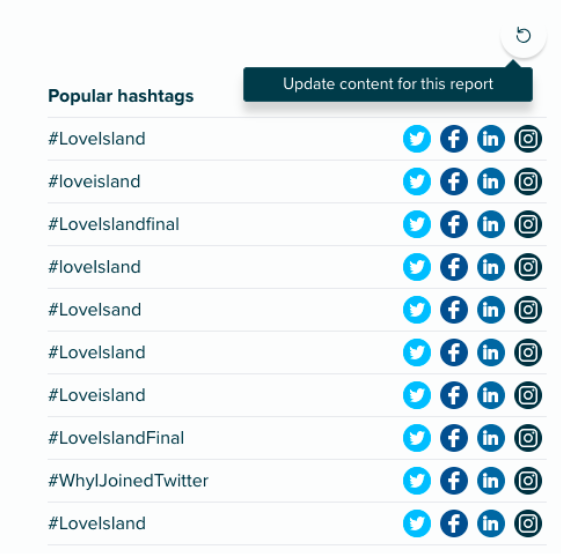Select the #LoveIsand hashtag entry

click(x=95, y=310)
